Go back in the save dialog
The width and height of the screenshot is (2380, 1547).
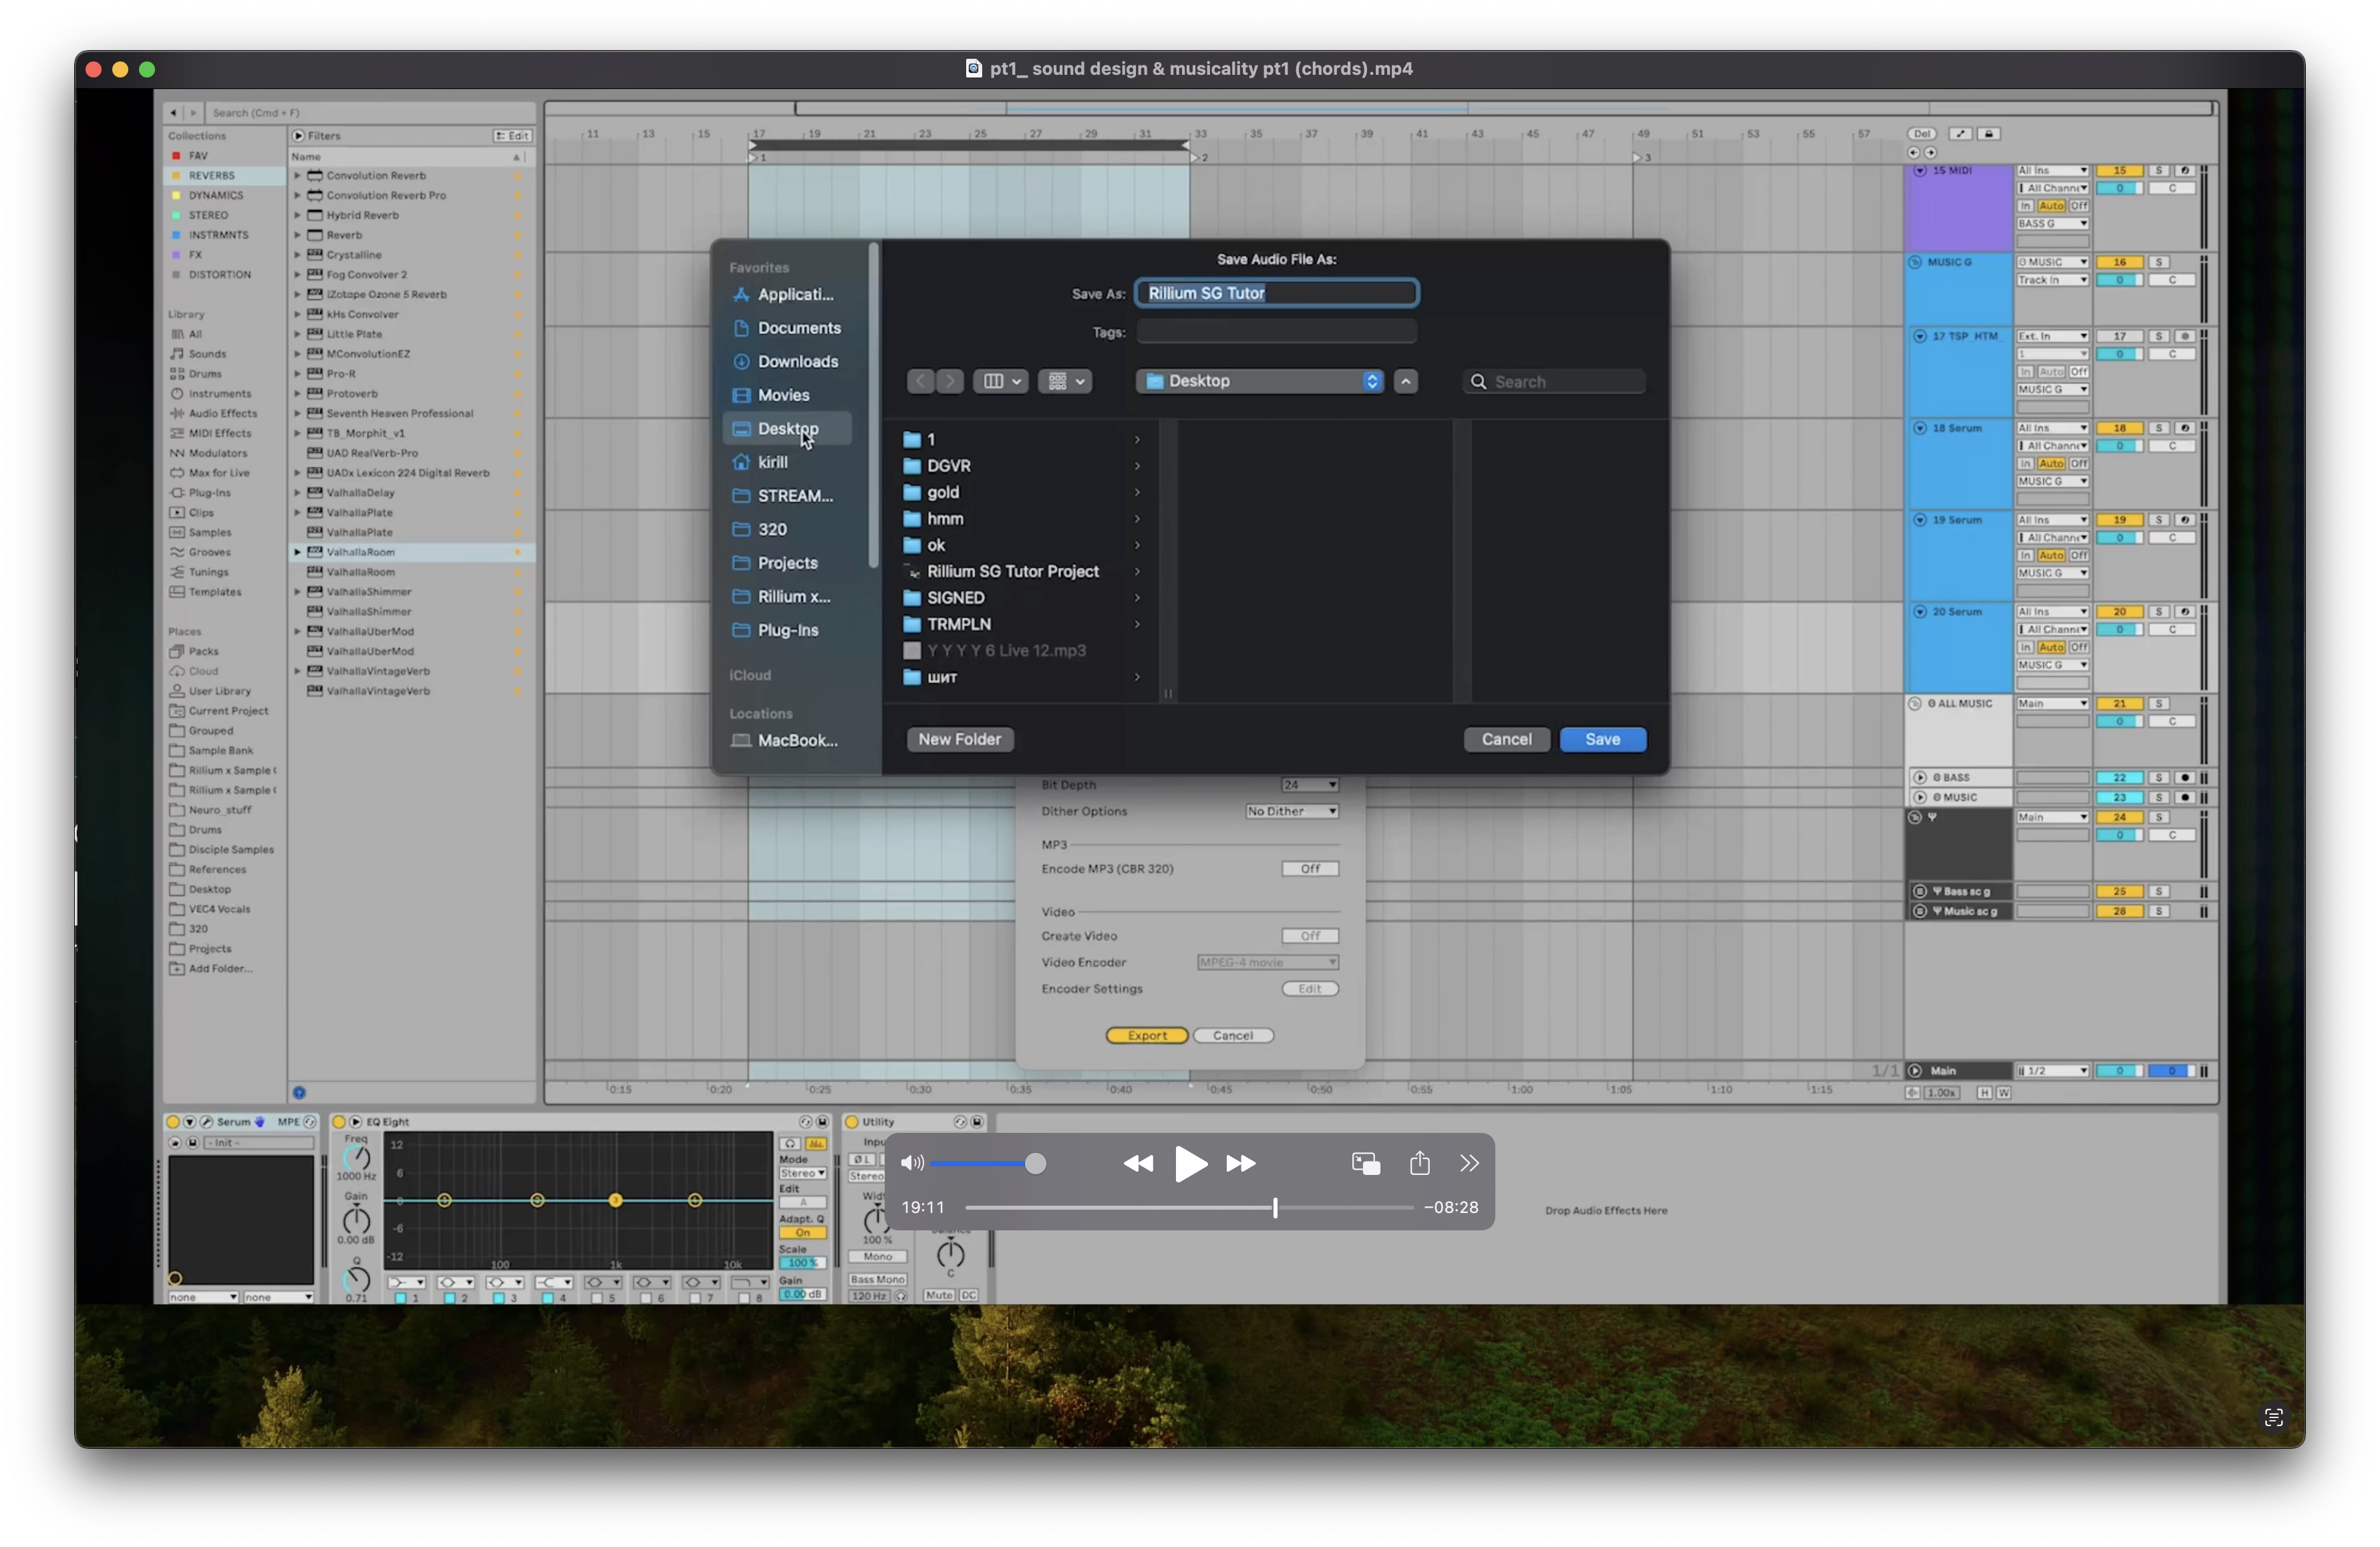[x=921, y=381]
